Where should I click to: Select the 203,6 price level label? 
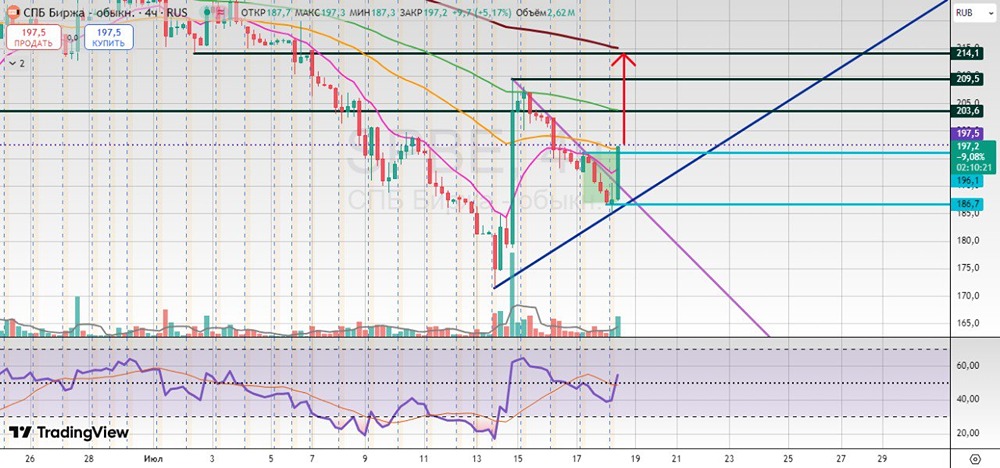click(967, 111)
